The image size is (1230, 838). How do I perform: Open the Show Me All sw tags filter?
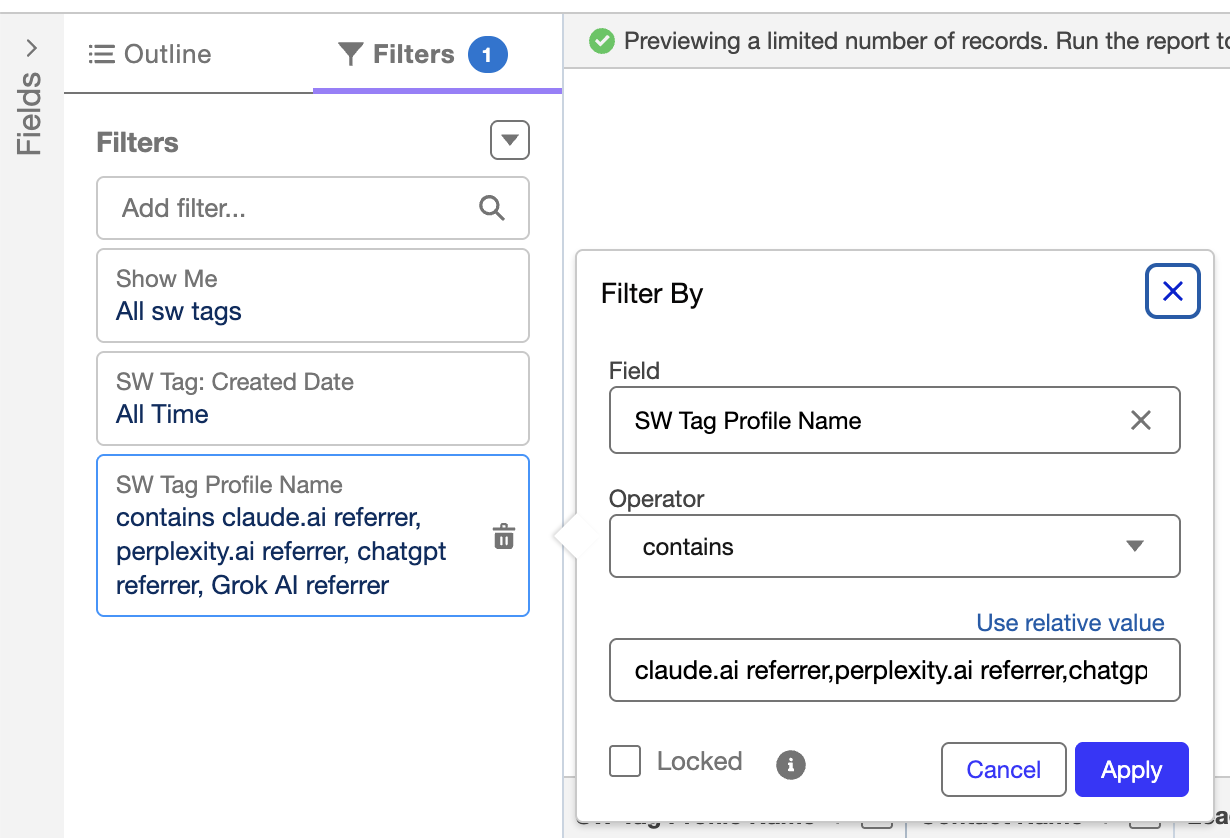click(313, 295)
